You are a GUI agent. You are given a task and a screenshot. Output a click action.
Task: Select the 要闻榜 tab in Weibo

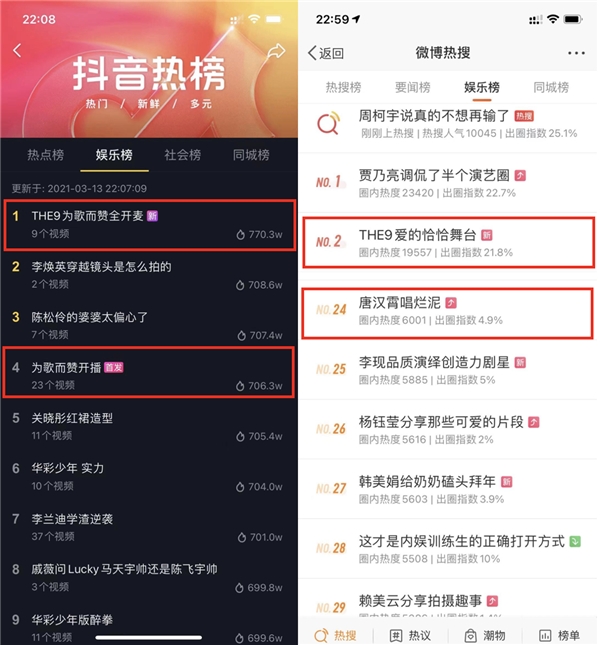pyautogui.click(x=412, y=87)
